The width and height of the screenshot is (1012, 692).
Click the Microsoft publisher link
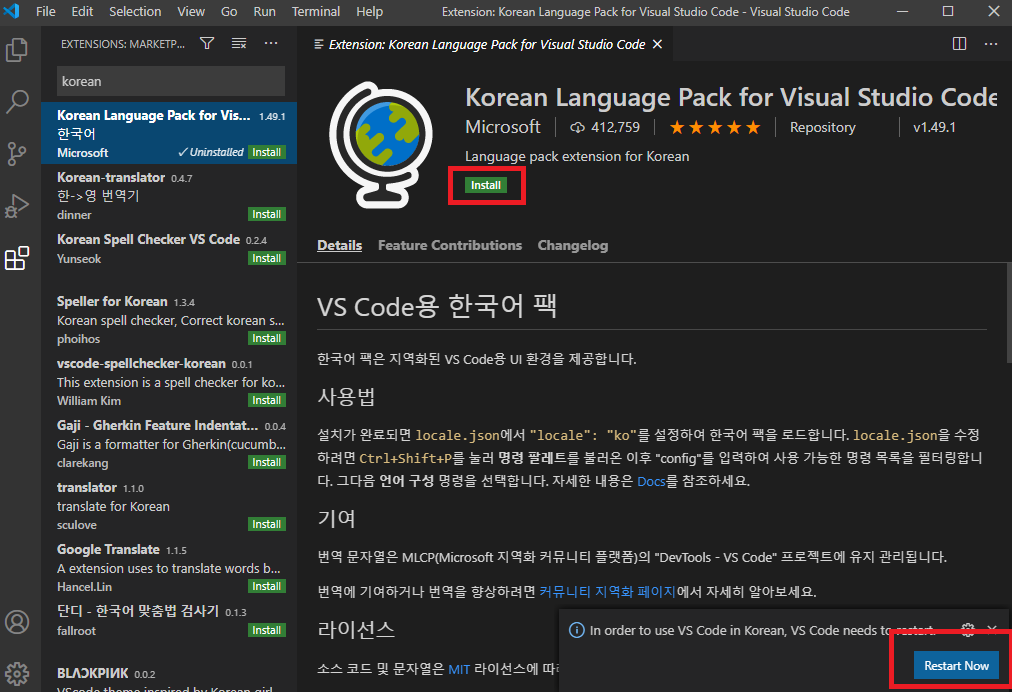point(503,127)
